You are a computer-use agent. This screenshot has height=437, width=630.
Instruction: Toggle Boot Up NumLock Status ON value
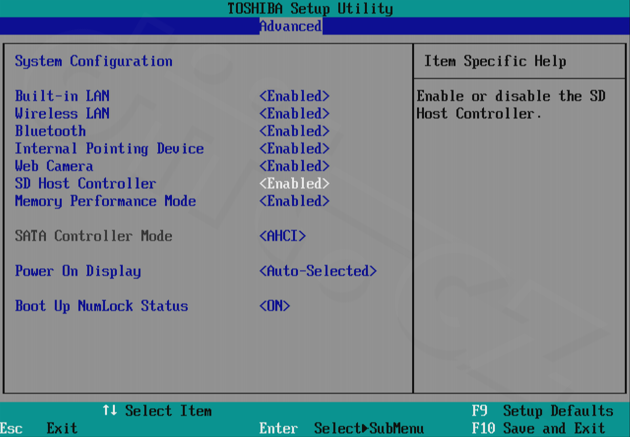tap(274, 306)
